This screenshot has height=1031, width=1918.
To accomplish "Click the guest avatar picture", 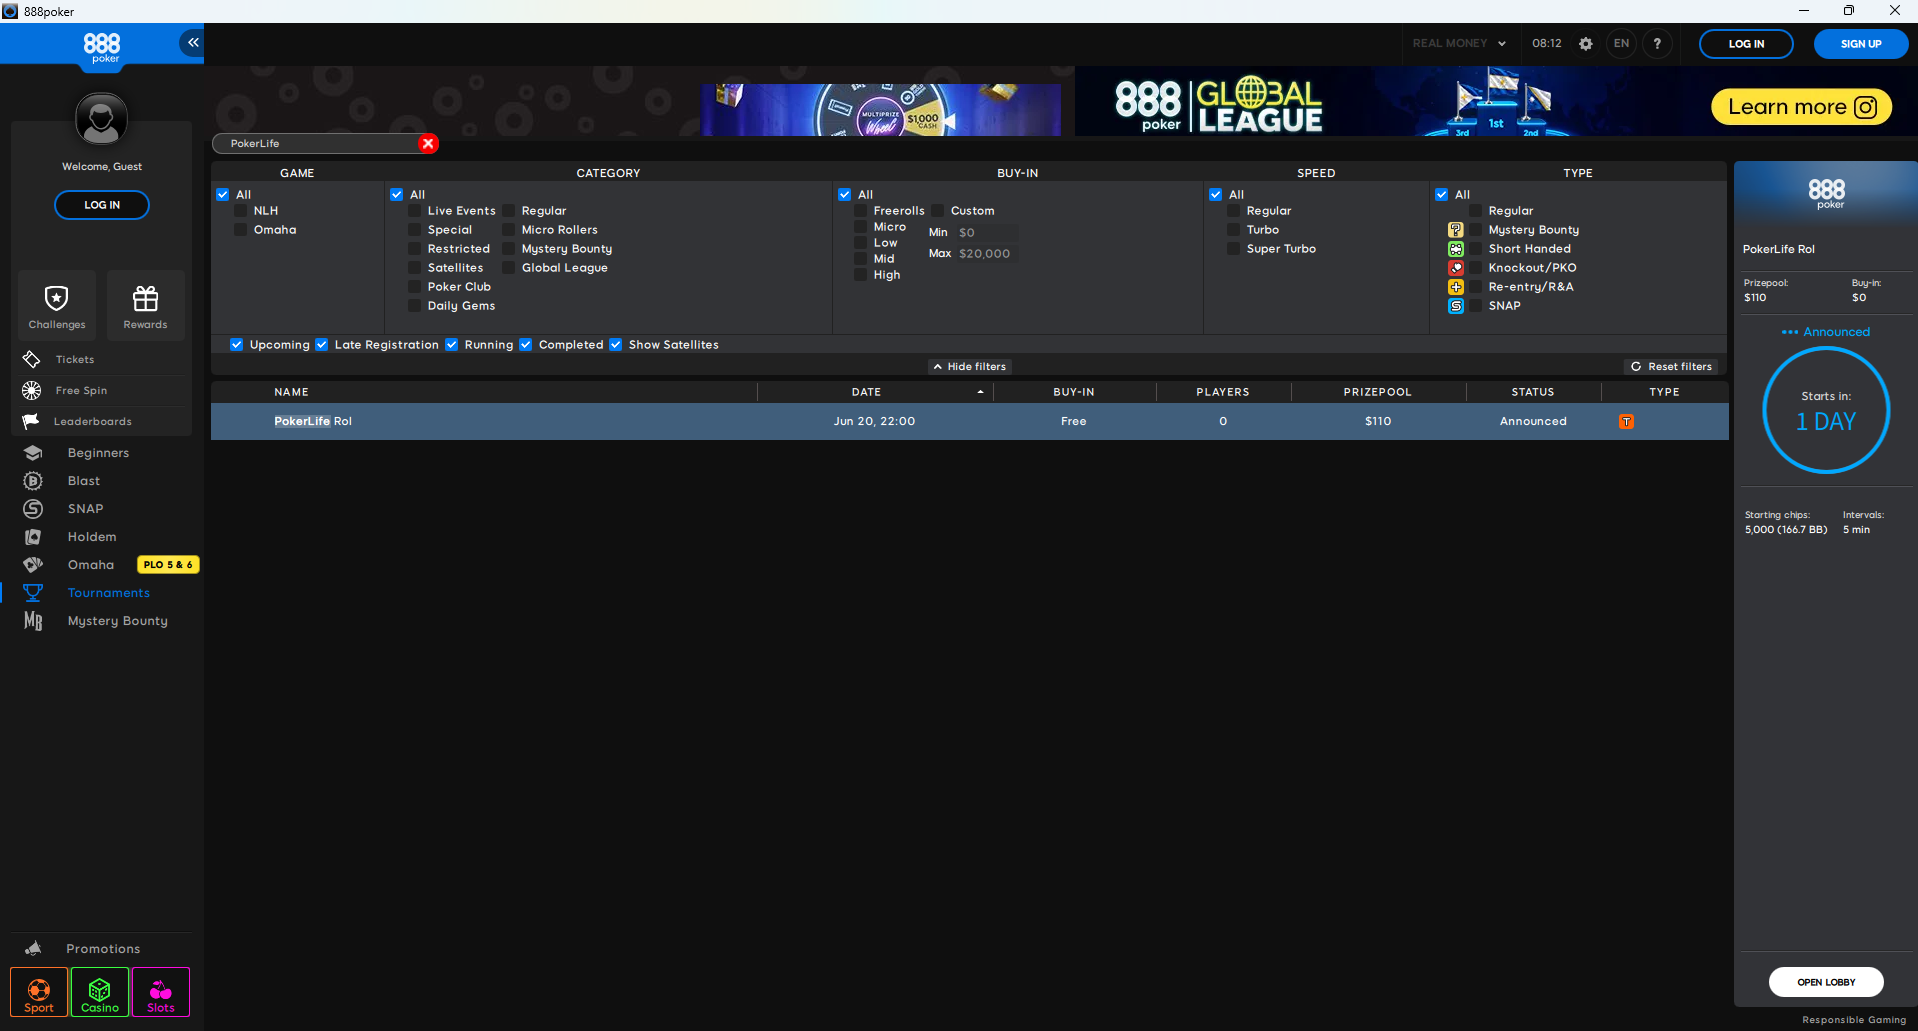I will coord(101,119).
